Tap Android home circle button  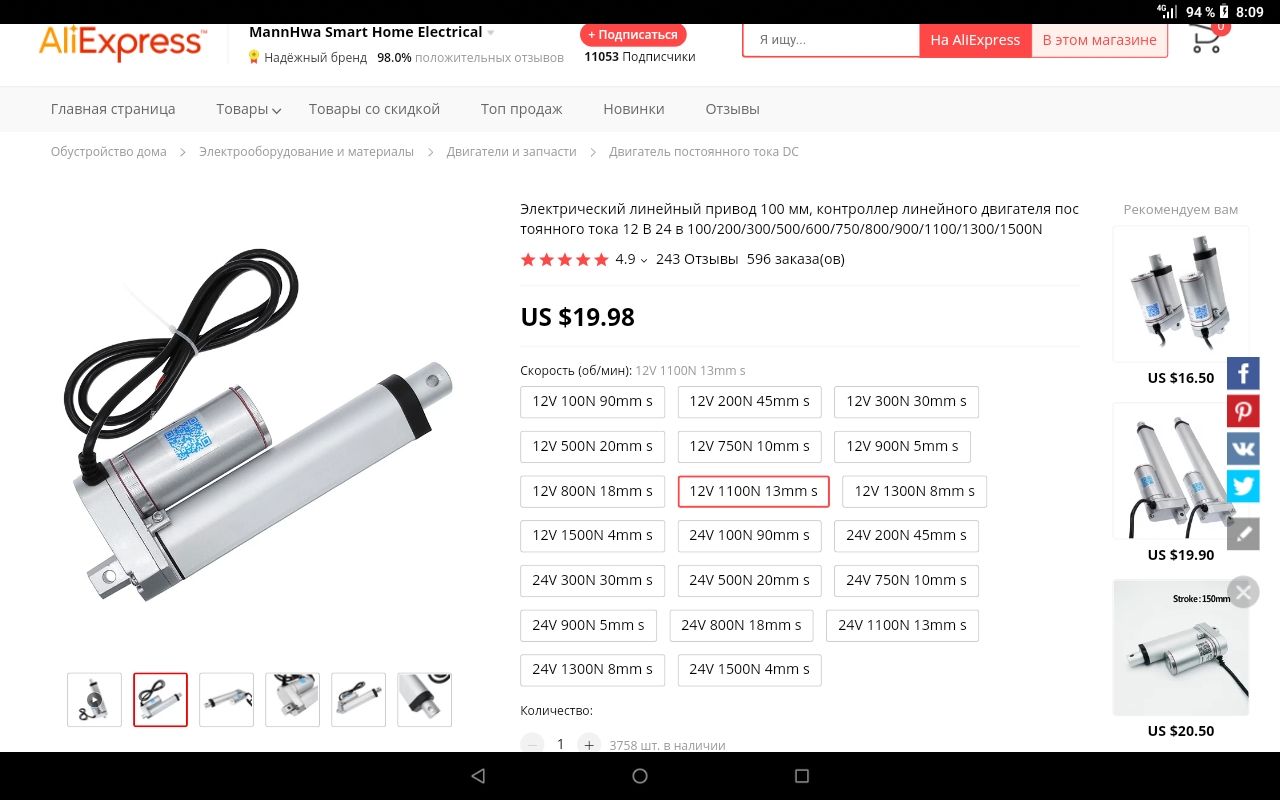[x=640, y=776]
